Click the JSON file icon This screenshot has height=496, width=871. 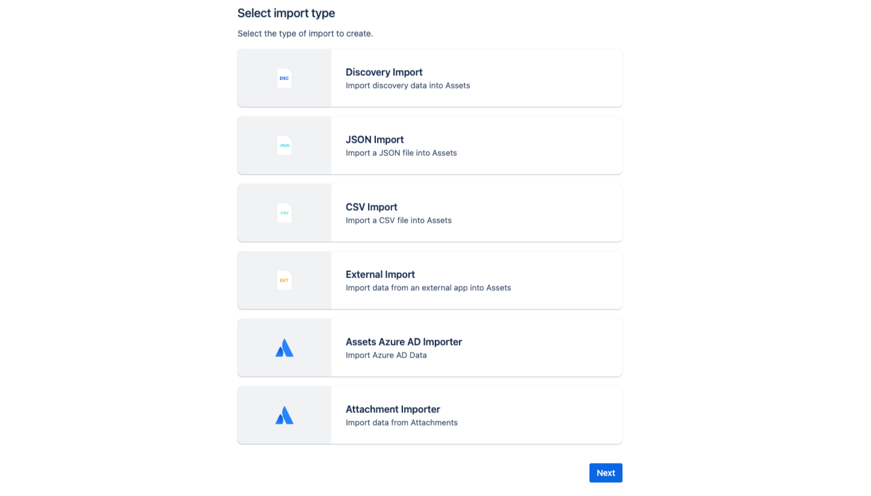click(x=284, y=145)
